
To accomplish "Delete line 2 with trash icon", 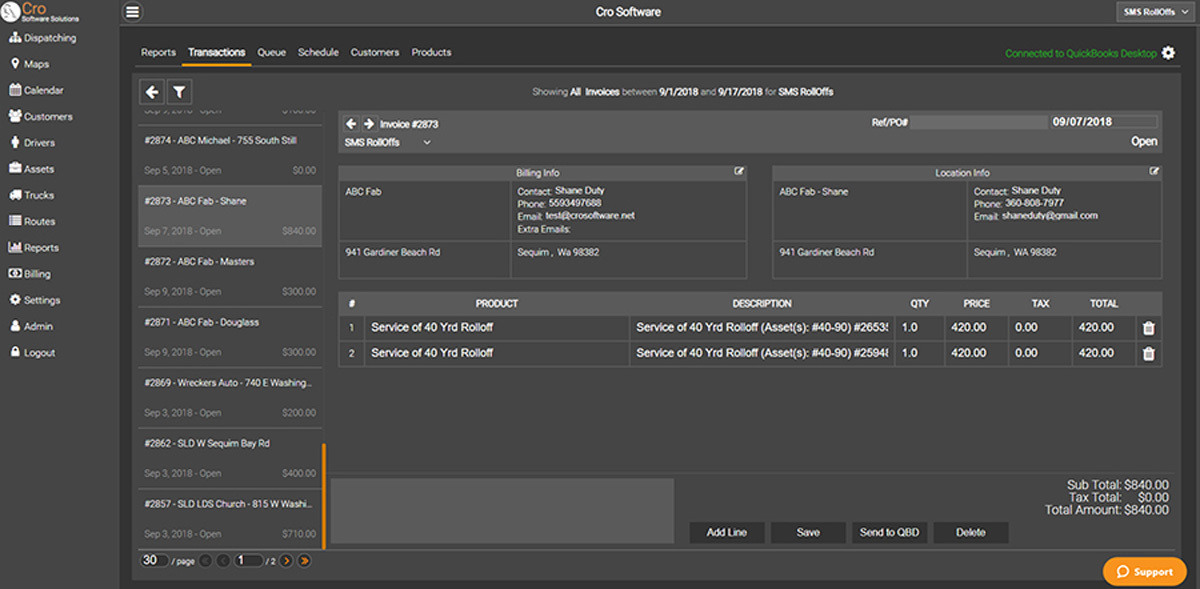I will pyautogui.click(x=1148, y=353).
